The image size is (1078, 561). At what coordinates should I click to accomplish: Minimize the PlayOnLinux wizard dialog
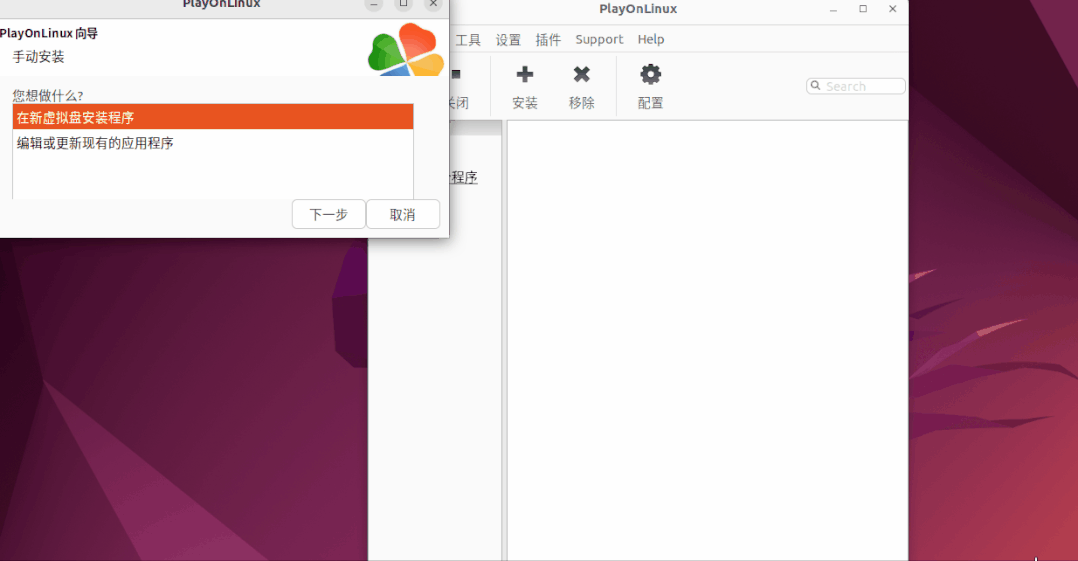(x=374, y=4)
